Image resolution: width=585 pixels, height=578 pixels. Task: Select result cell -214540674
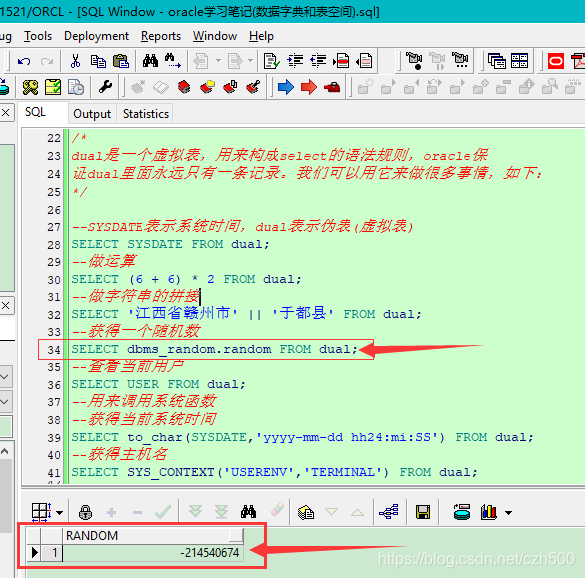153,553
